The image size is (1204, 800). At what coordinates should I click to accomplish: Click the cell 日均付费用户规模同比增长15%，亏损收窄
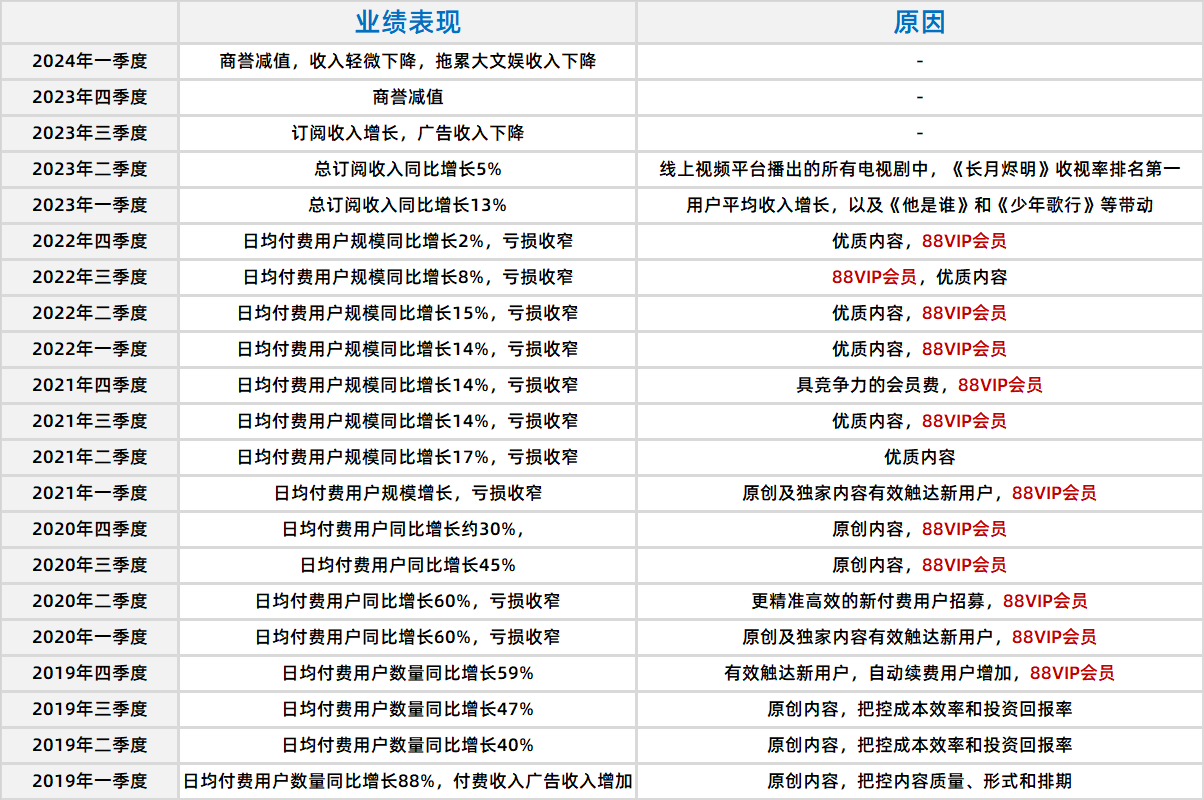[x=408, y=313]
